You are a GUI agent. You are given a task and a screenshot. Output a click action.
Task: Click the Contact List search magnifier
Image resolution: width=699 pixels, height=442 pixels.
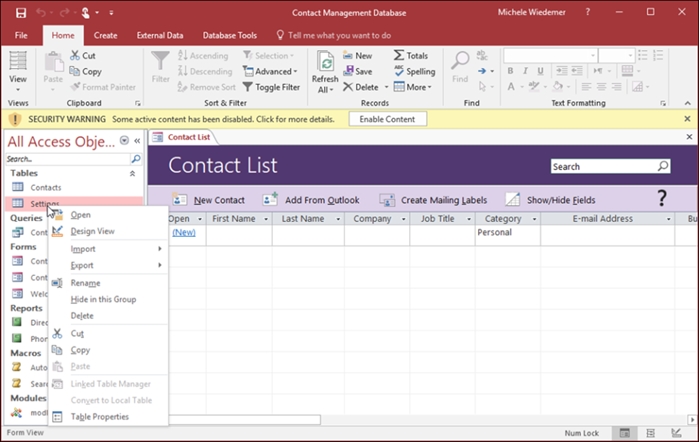point(663,166)
